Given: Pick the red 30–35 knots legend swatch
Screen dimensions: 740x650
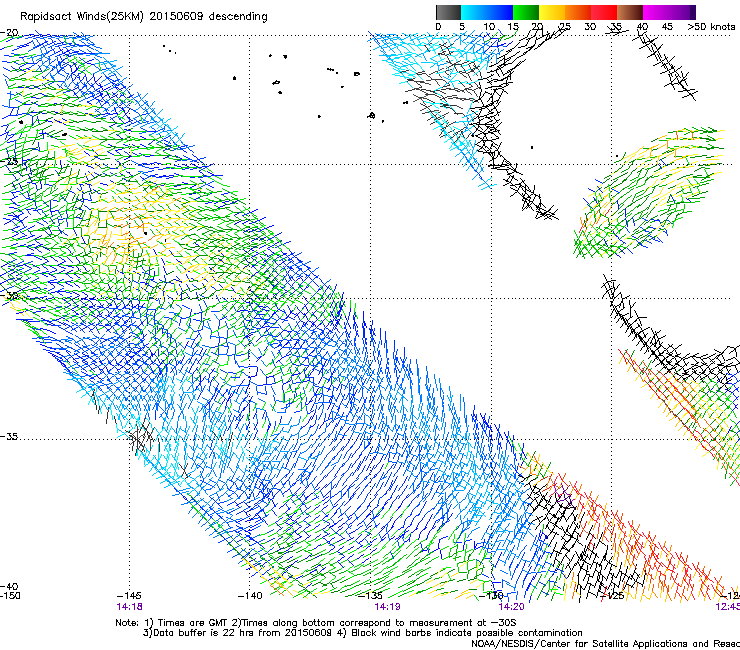Looking at the screenshot, I should 604,12.
